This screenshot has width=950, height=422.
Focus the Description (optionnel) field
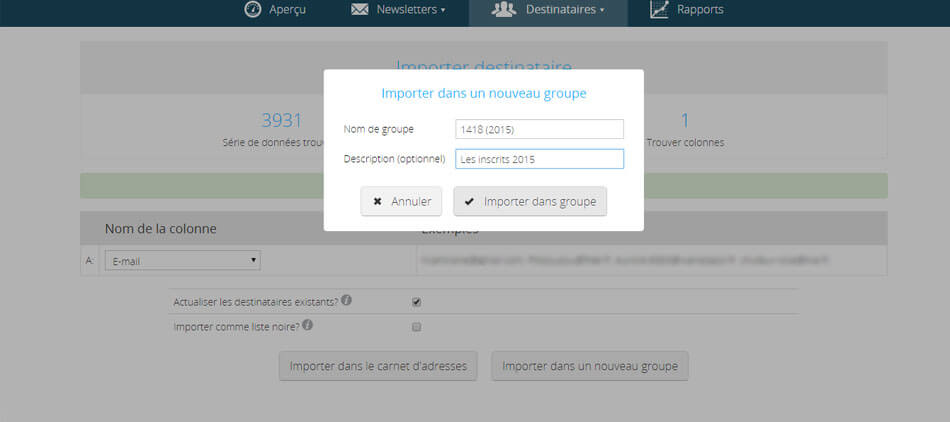539,159
